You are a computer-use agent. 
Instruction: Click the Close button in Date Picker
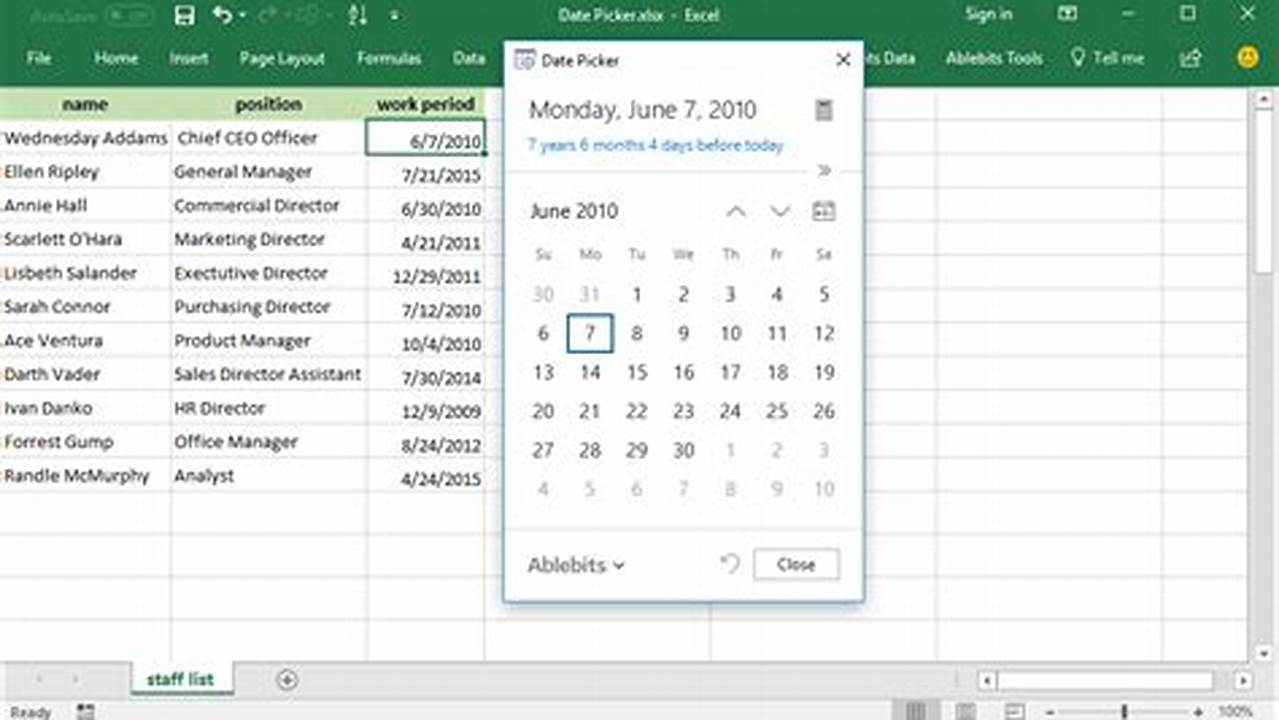pos(795,564)
